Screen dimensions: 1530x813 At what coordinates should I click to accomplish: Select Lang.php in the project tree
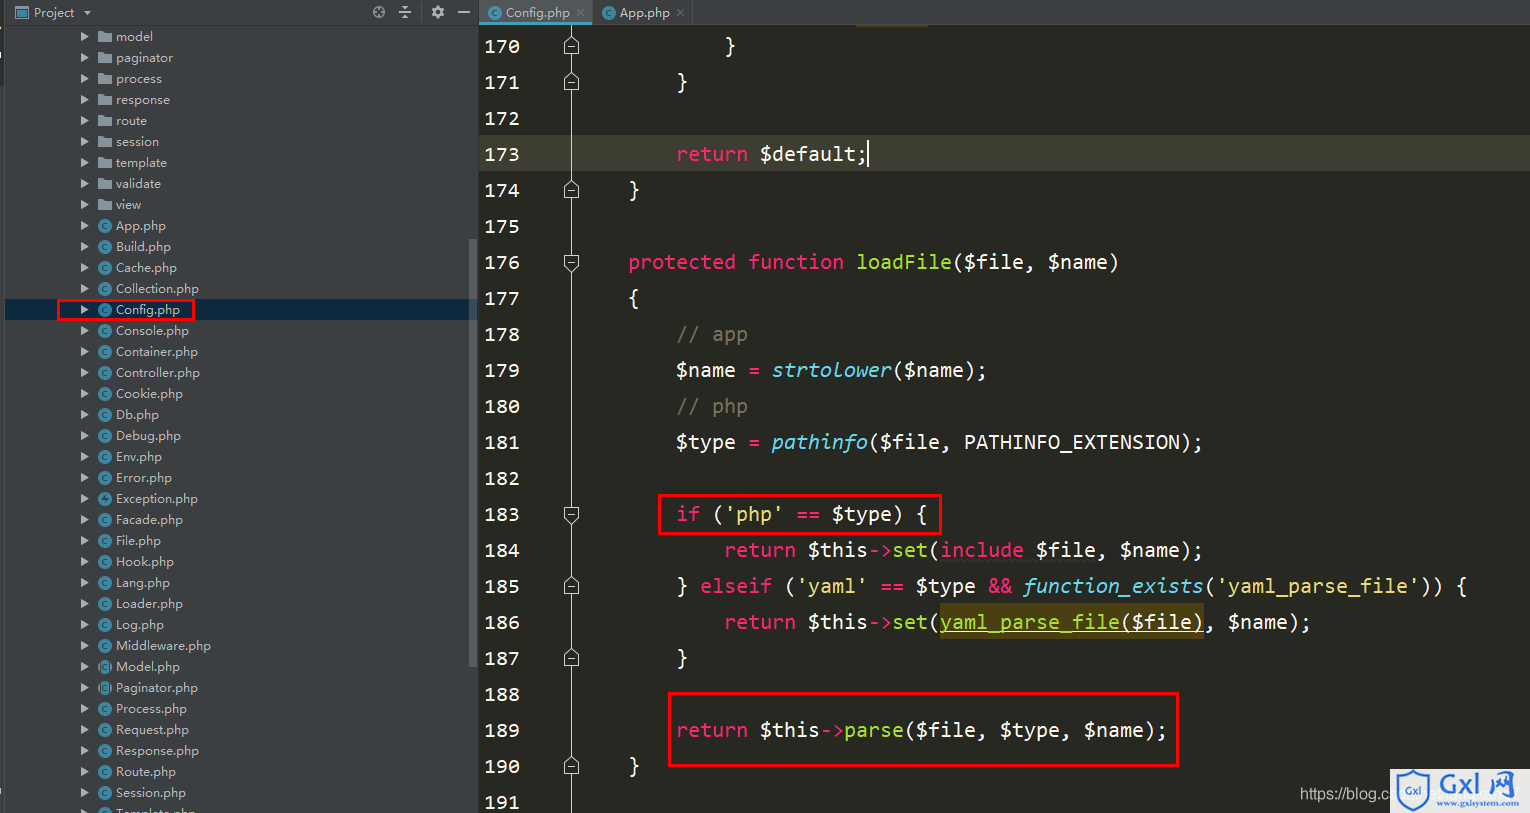coord(142,583)
